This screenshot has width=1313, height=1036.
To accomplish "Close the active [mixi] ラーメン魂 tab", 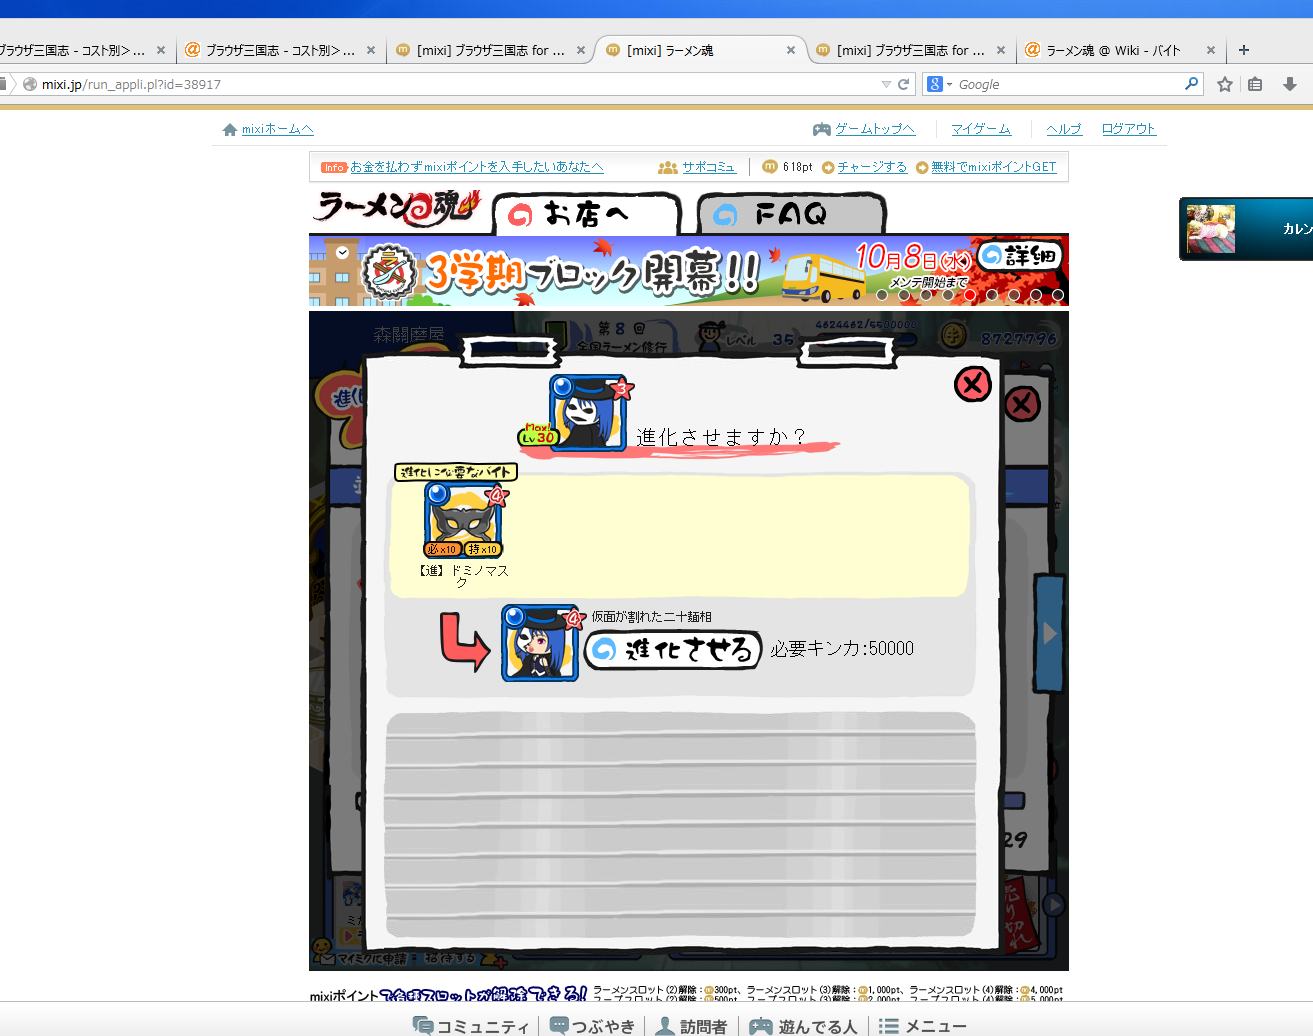I will (791, 50).
